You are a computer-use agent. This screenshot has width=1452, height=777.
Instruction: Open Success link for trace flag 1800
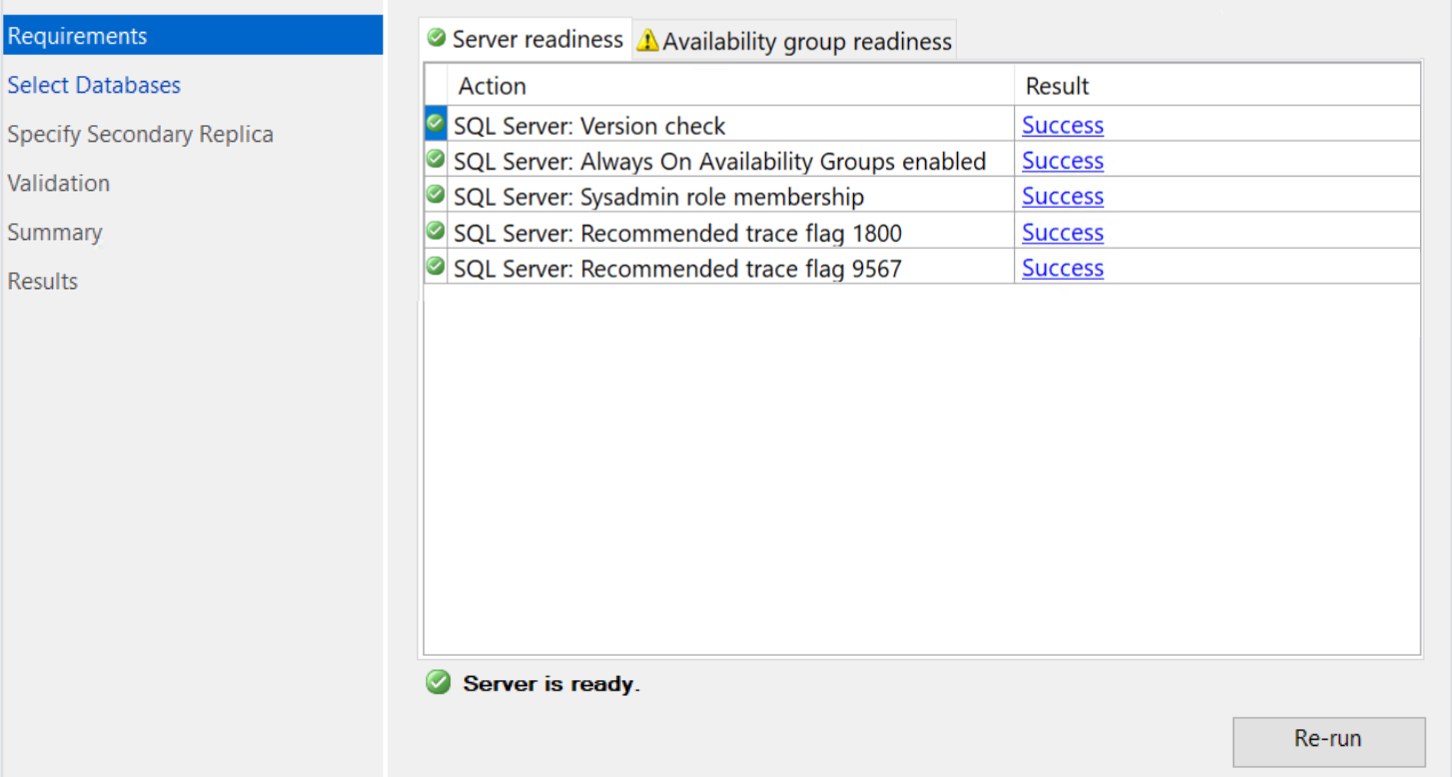[1062, 232]
